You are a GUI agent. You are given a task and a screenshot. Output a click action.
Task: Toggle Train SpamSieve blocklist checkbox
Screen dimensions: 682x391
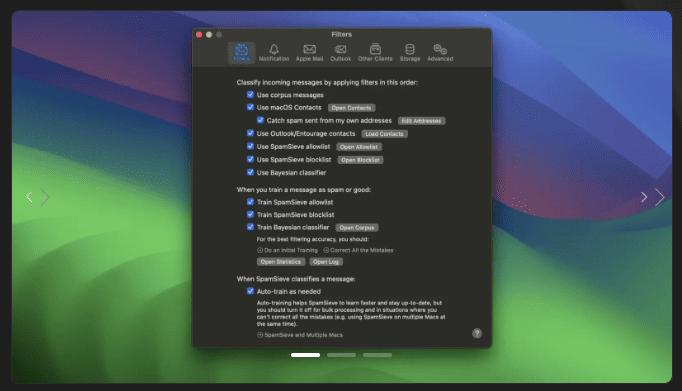click(250, 214)
